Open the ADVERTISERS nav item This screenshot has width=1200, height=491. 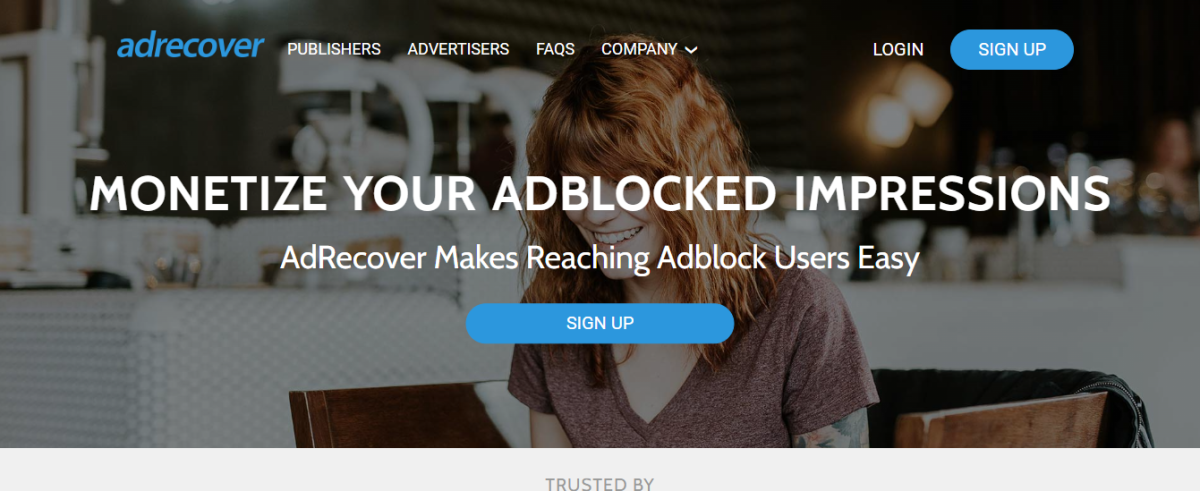[x=458, y=49]
